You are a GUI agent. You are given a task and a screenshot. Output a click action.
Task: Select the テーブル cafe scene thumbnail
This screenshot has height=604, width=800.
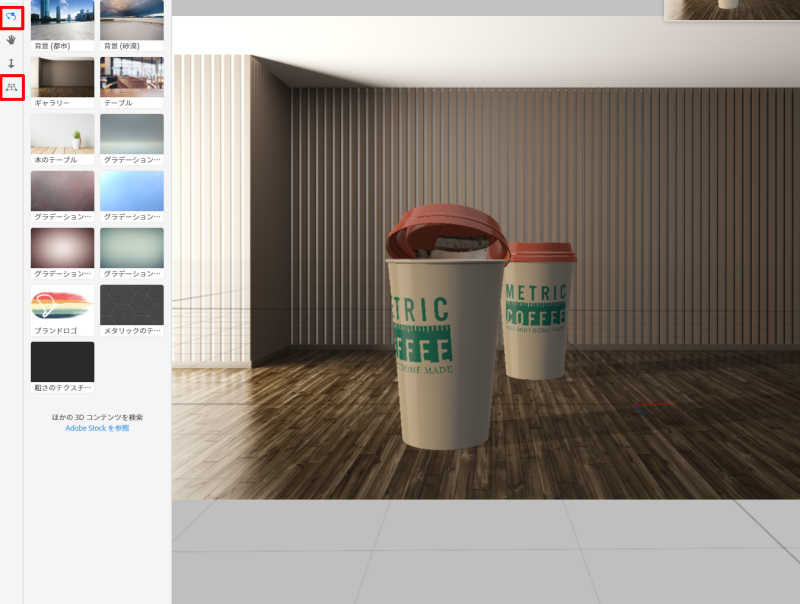[x=131, y=77]
